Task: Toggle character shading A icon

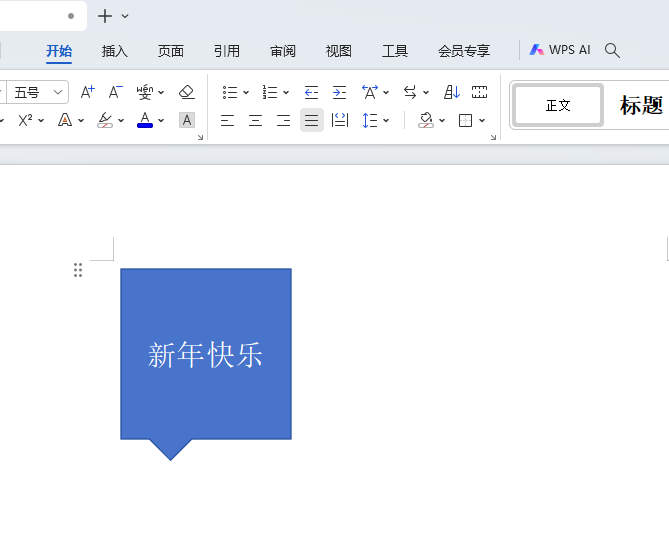Action: (187, 120)
